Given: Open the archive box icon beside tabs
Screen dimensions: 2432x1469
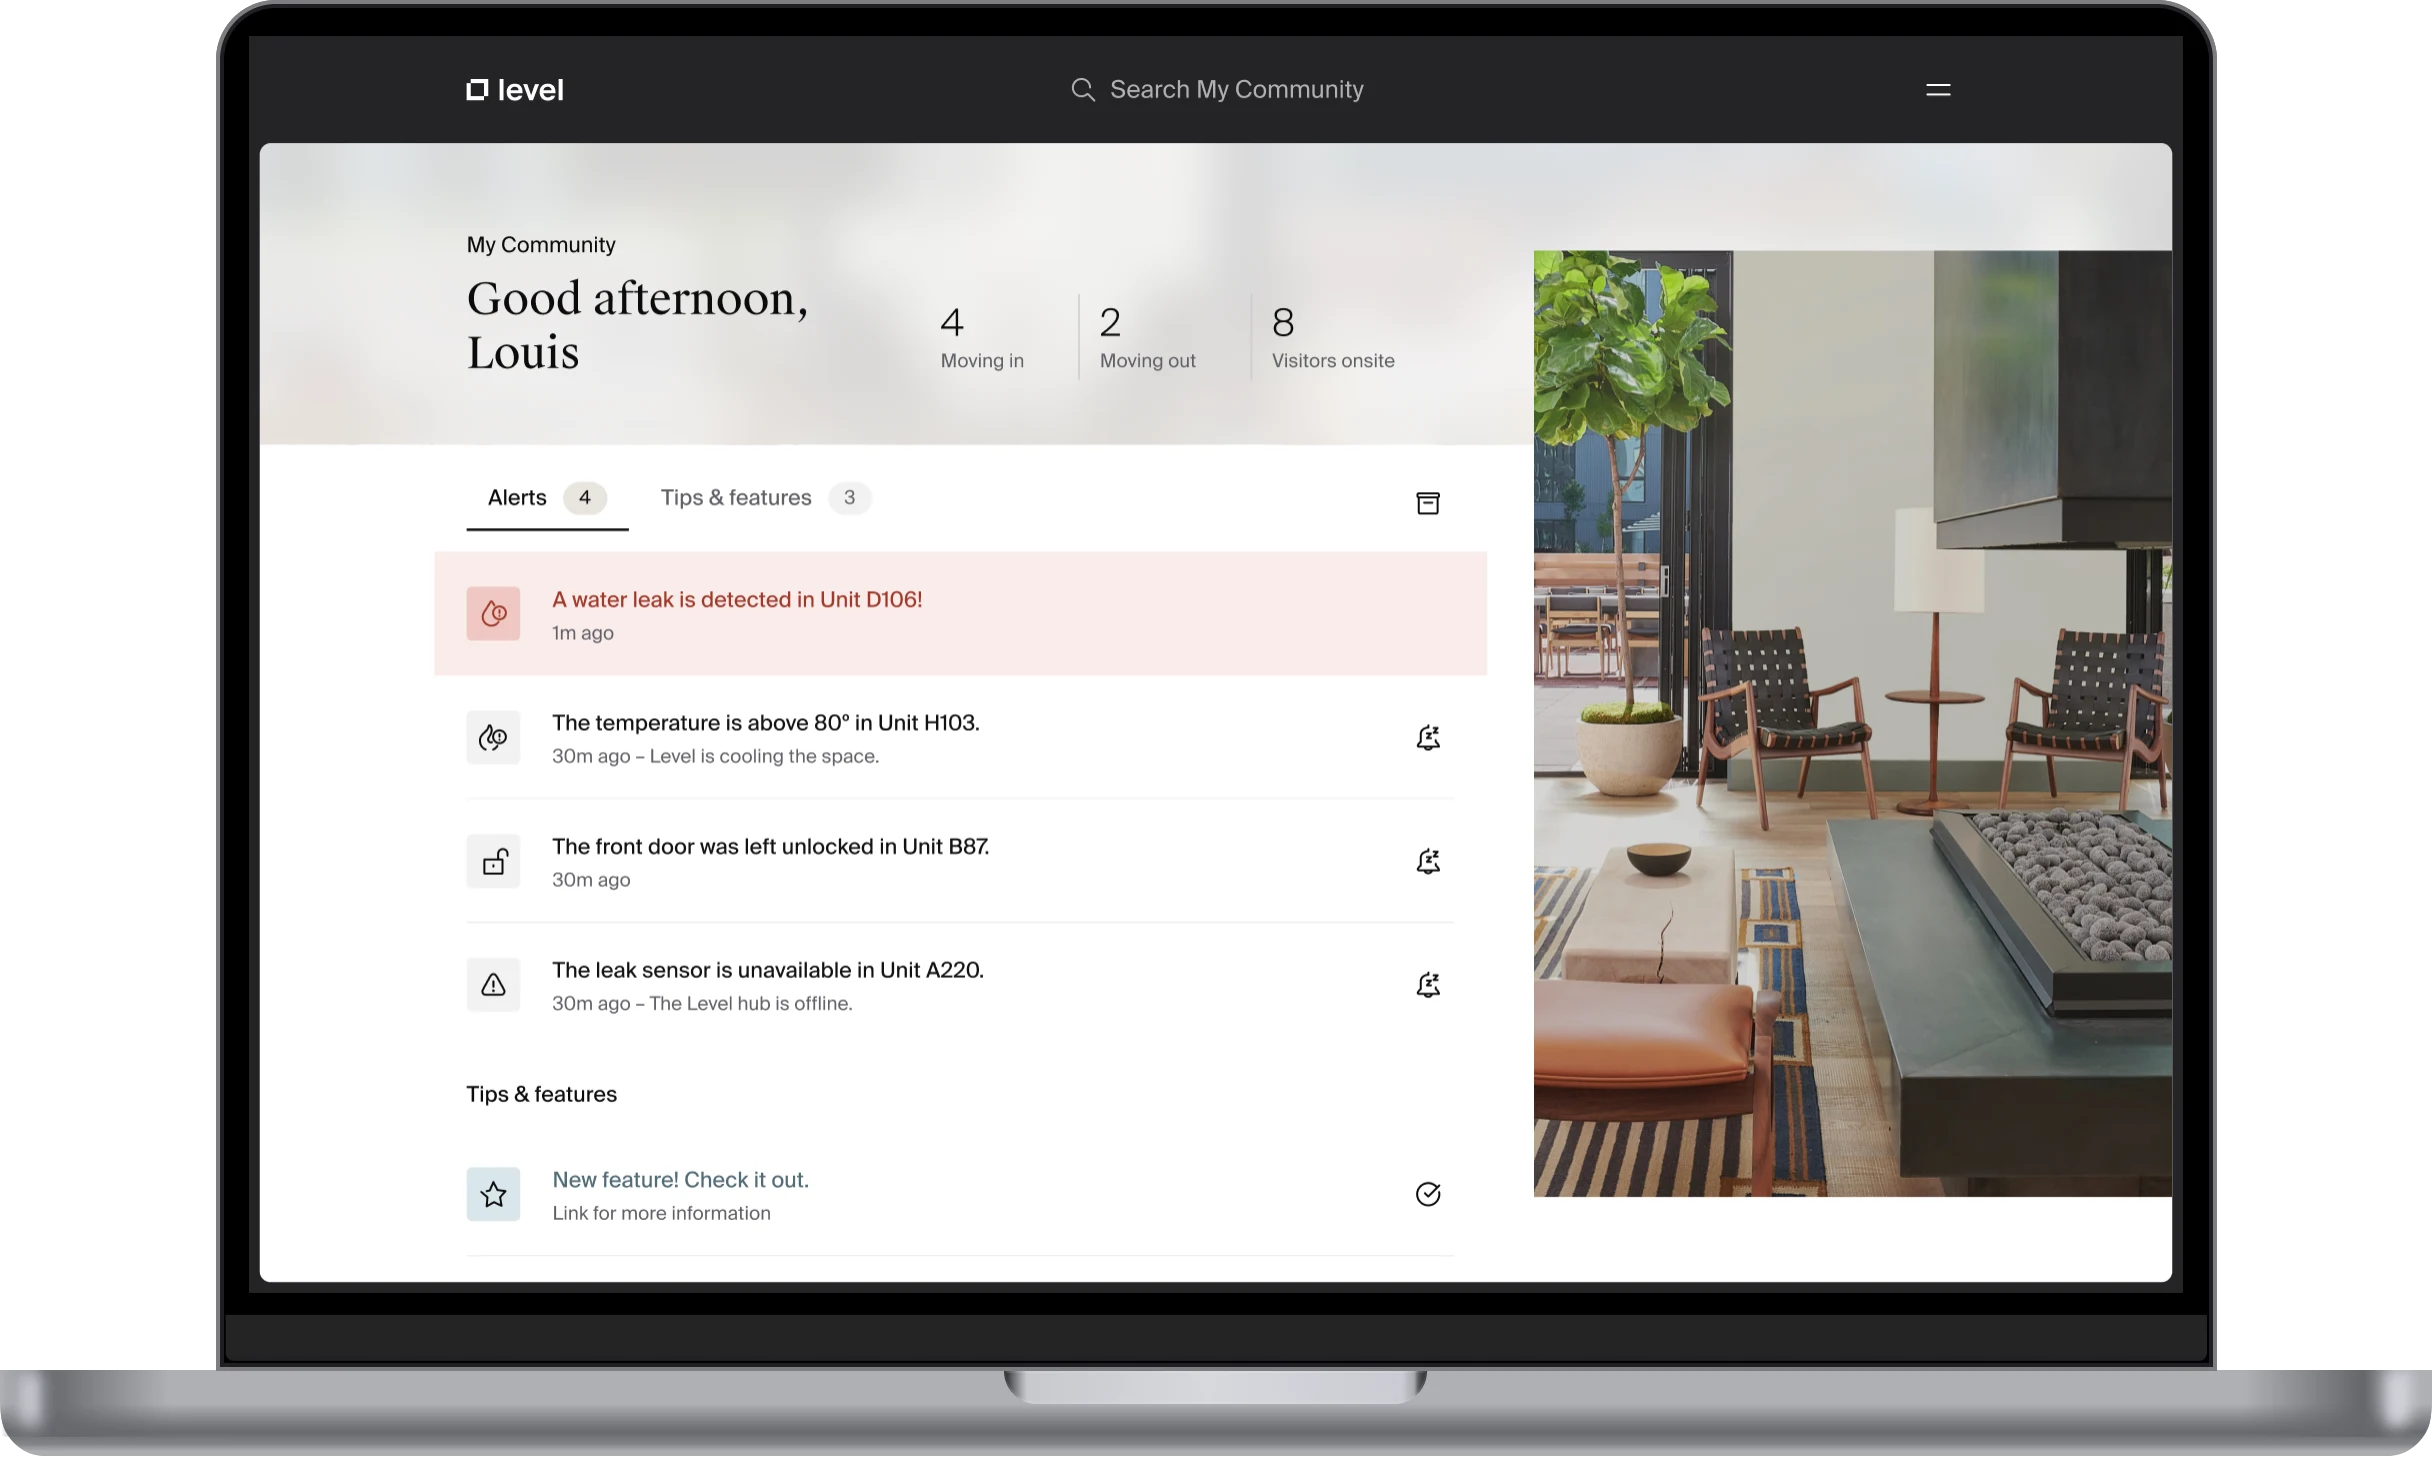Looking at the screenshot, I should [1428, 503].
